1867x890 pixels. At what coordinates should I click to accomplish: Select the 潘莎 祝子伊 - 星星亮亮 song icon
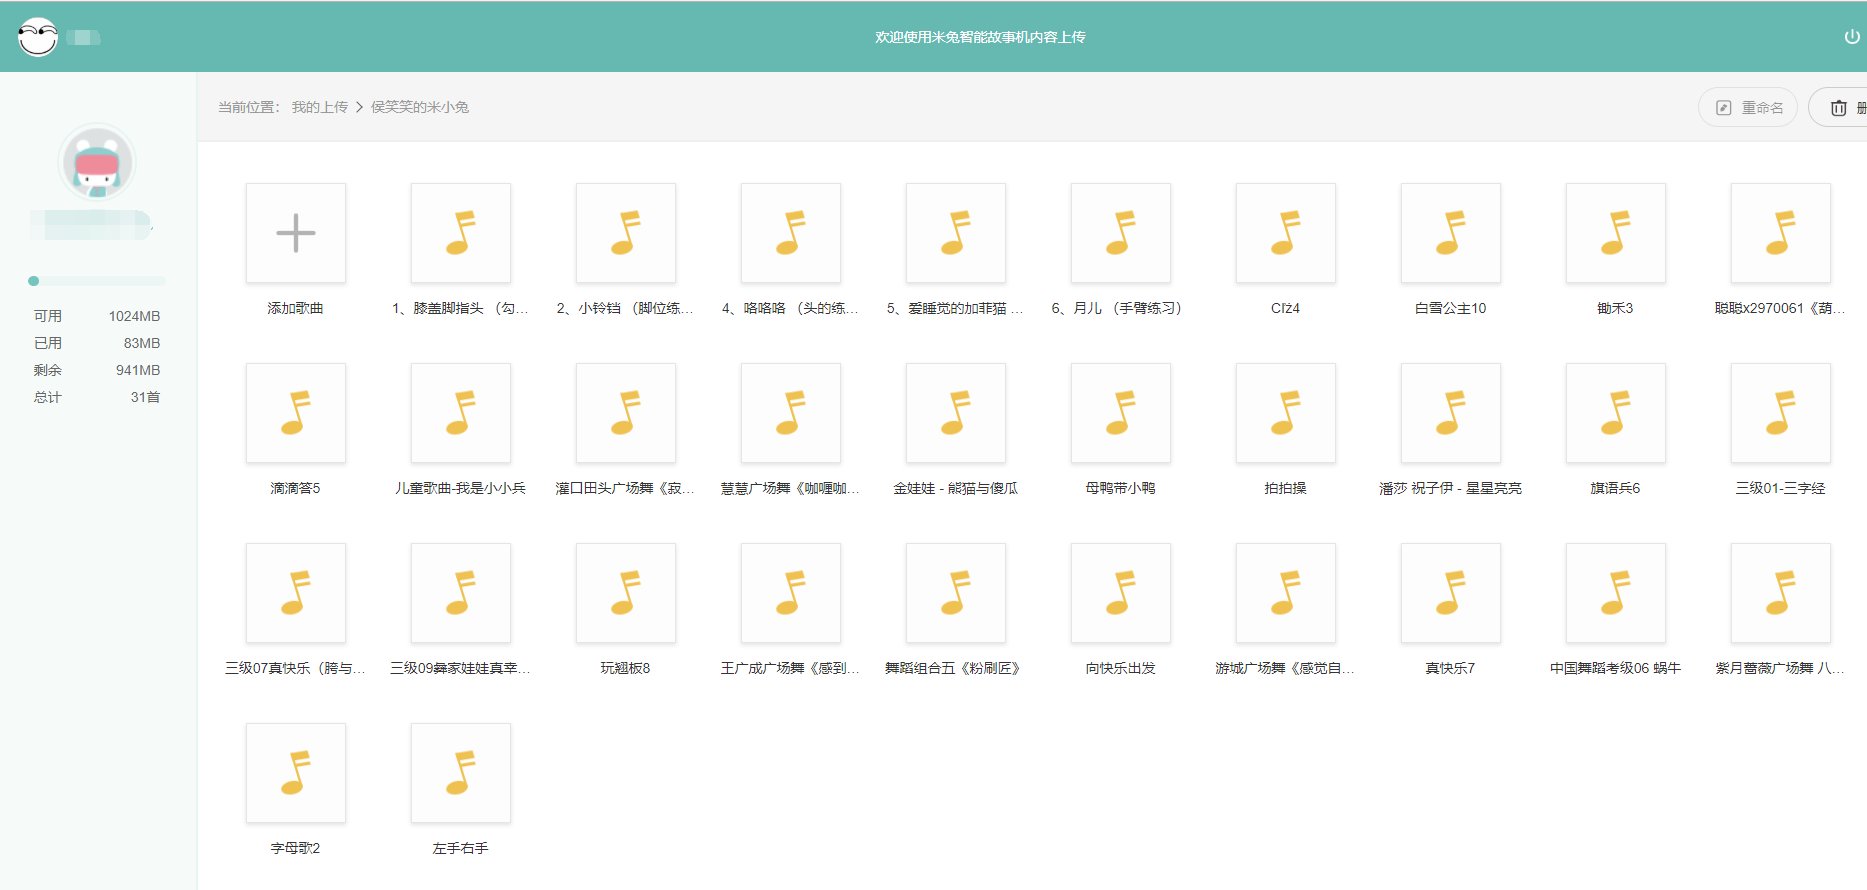coord(1451,413)
